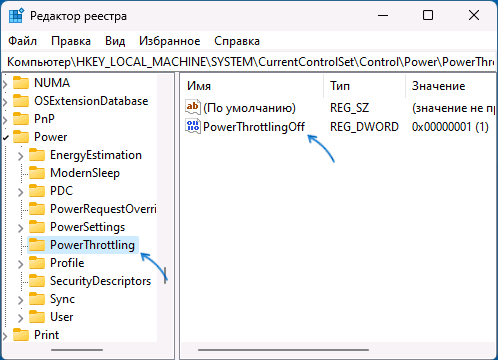Screen dimensions: 498x360
Task: Click the Sync folder icon
Action: point(37,299)
